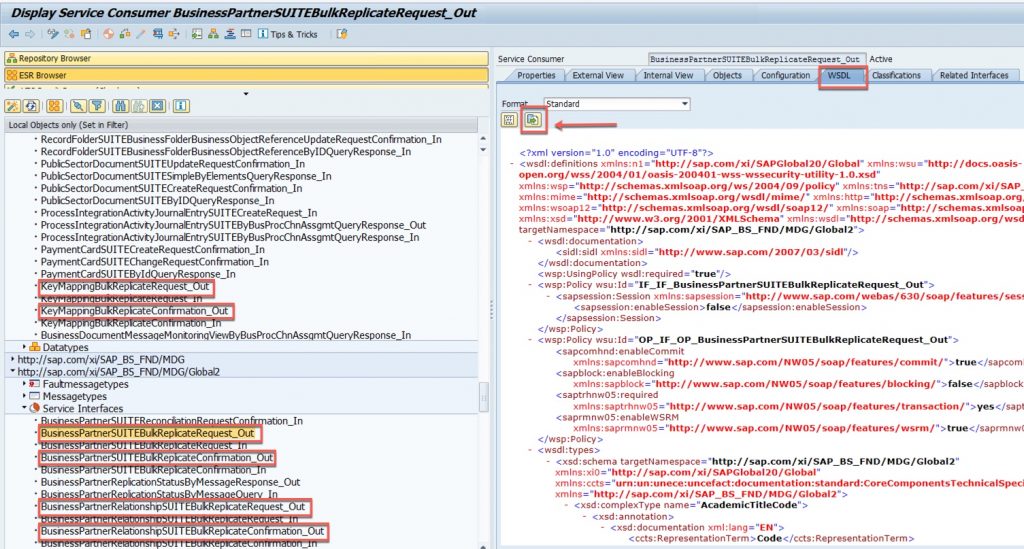Open the Repository Browser panel

(246, 58)
